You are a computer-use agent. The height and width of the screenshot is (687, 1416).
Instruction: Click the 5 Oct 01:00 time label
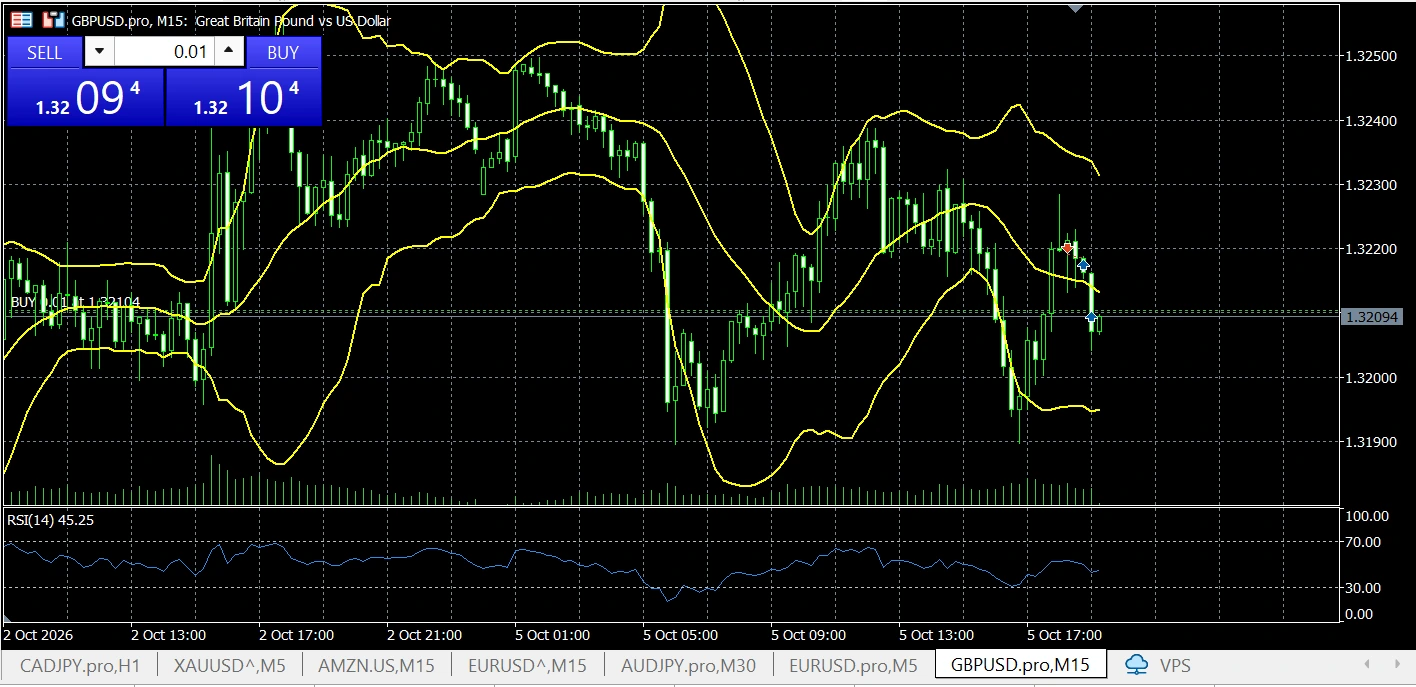click(x=552, y=635)
